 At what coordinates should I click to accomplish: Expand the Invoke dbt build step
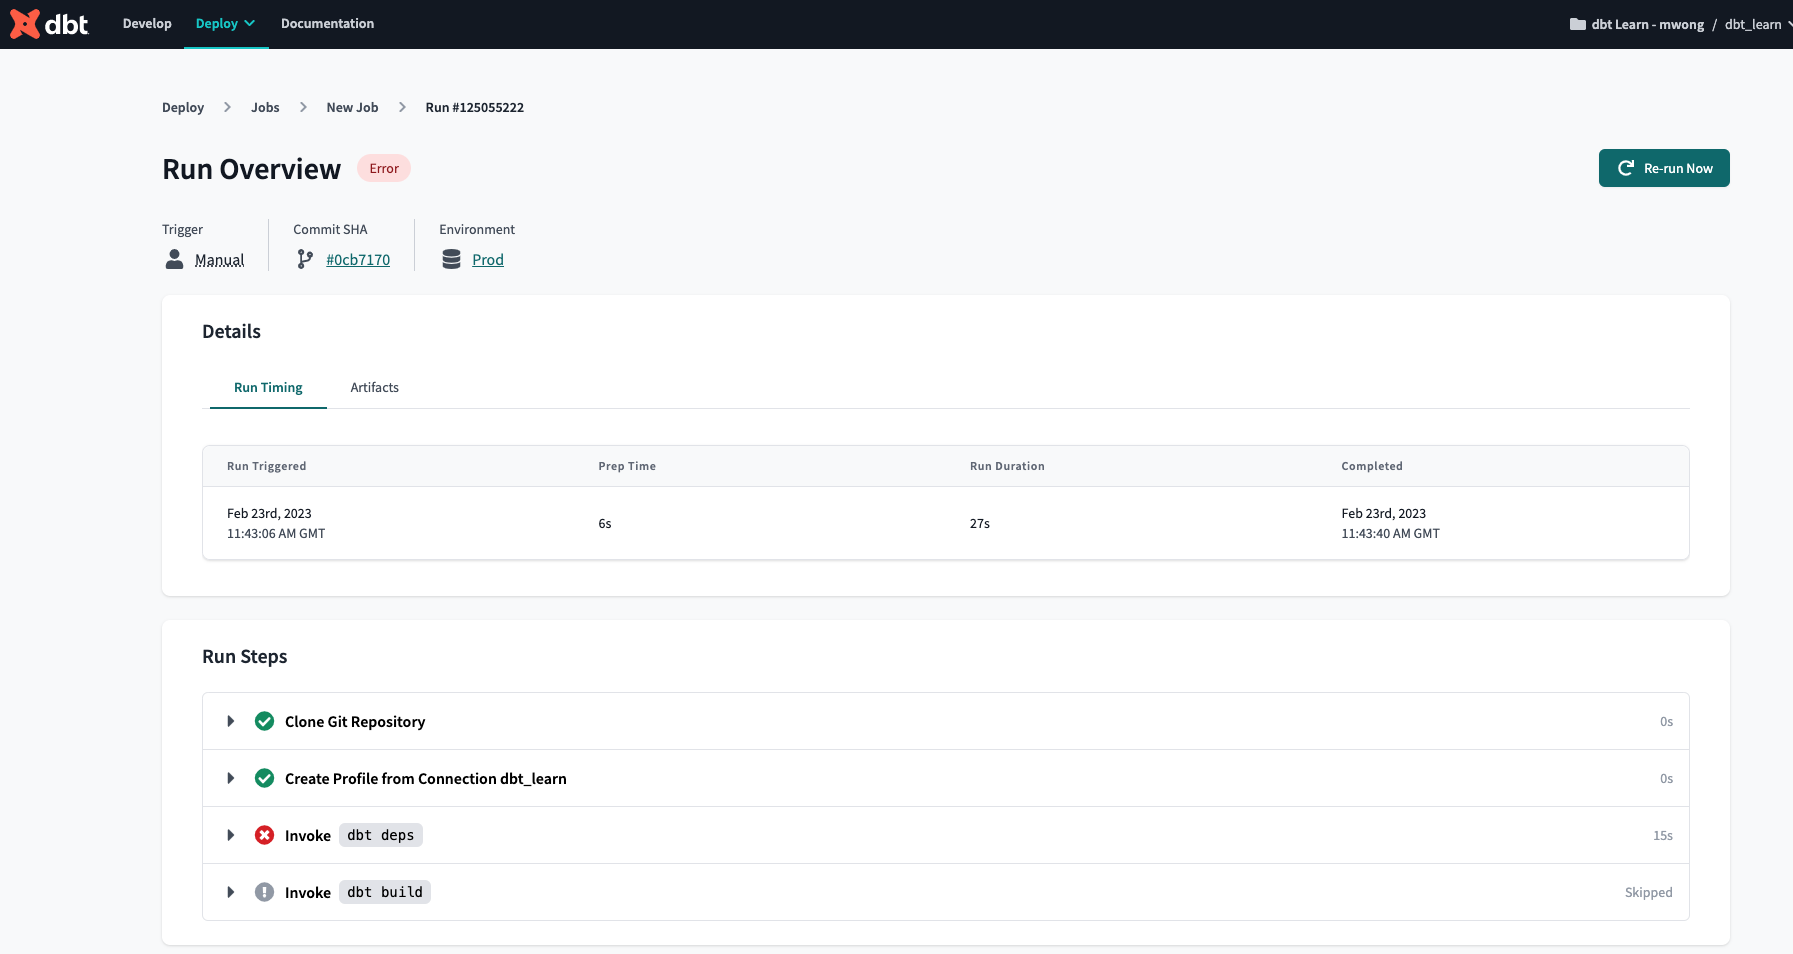pos(231,893)
